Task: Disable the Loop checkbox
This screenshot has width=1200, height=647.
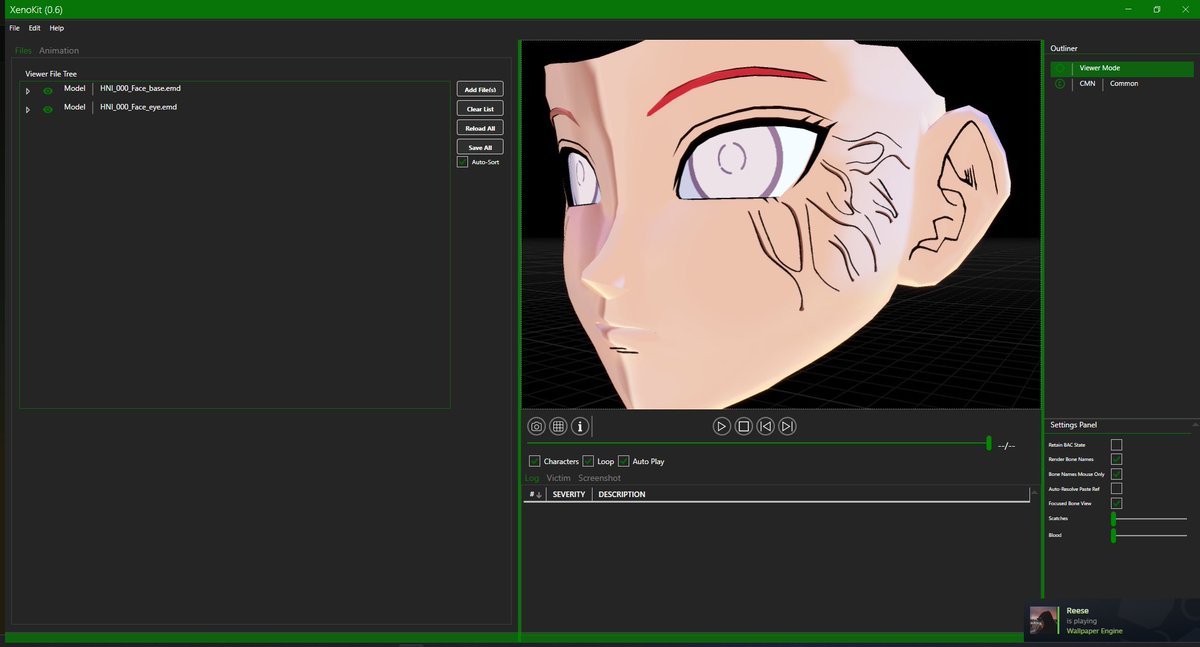Action: 587,461
